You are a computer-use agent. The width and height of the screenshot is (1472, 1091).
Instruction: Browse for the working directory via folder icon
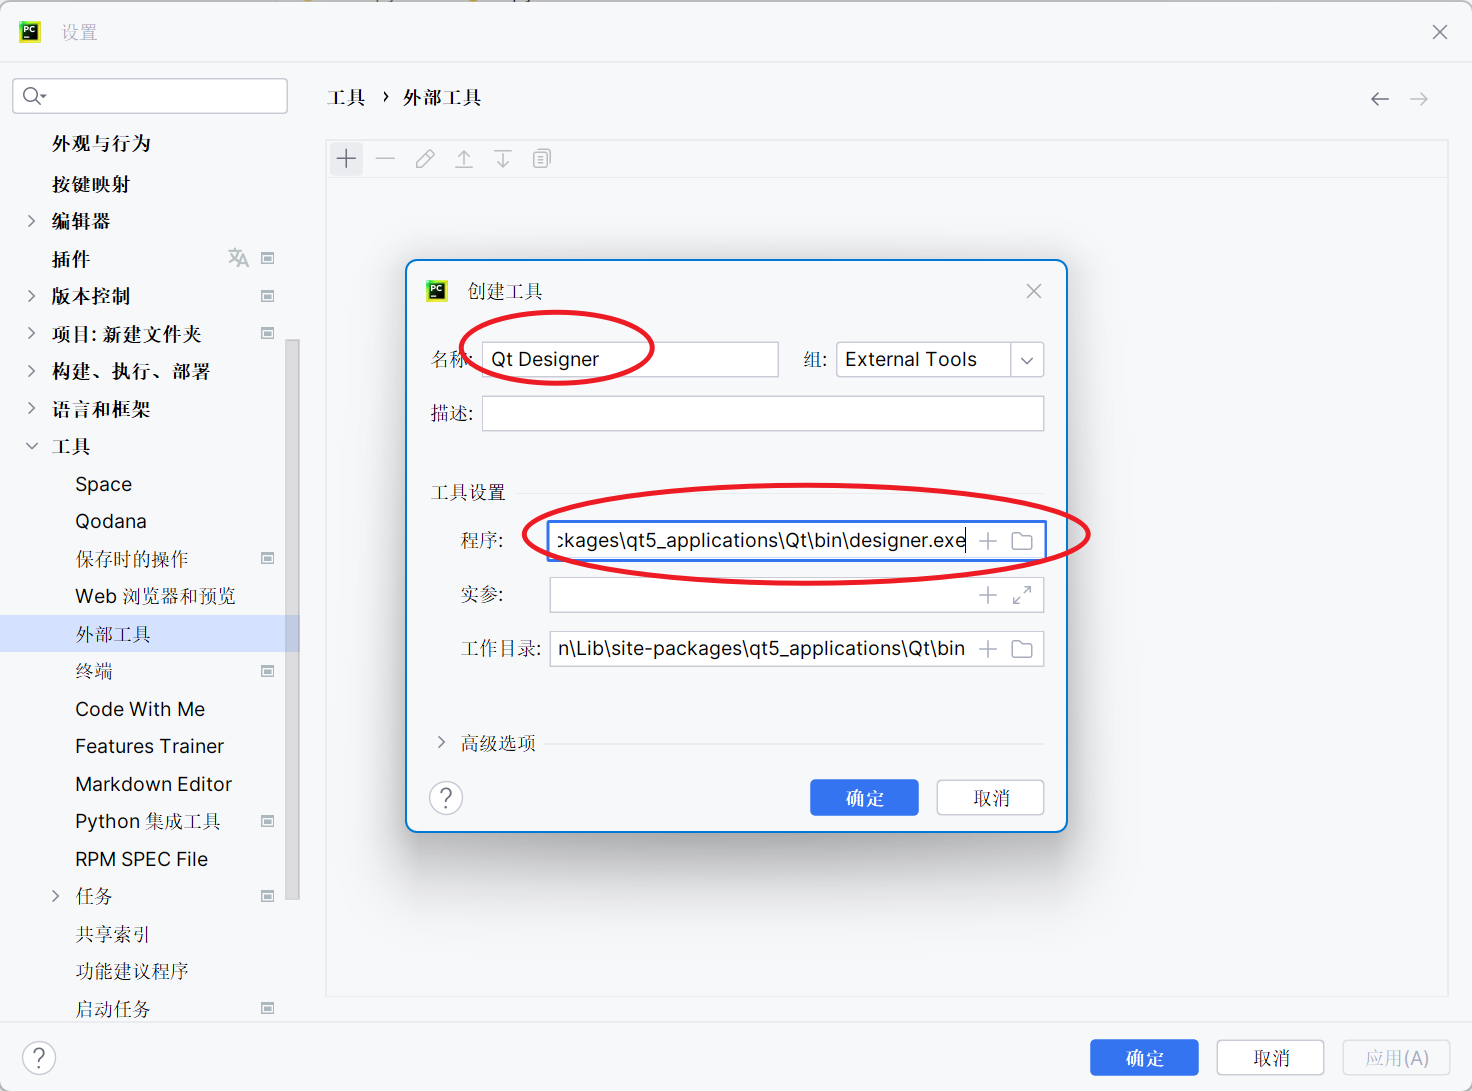coord(1021,648)
